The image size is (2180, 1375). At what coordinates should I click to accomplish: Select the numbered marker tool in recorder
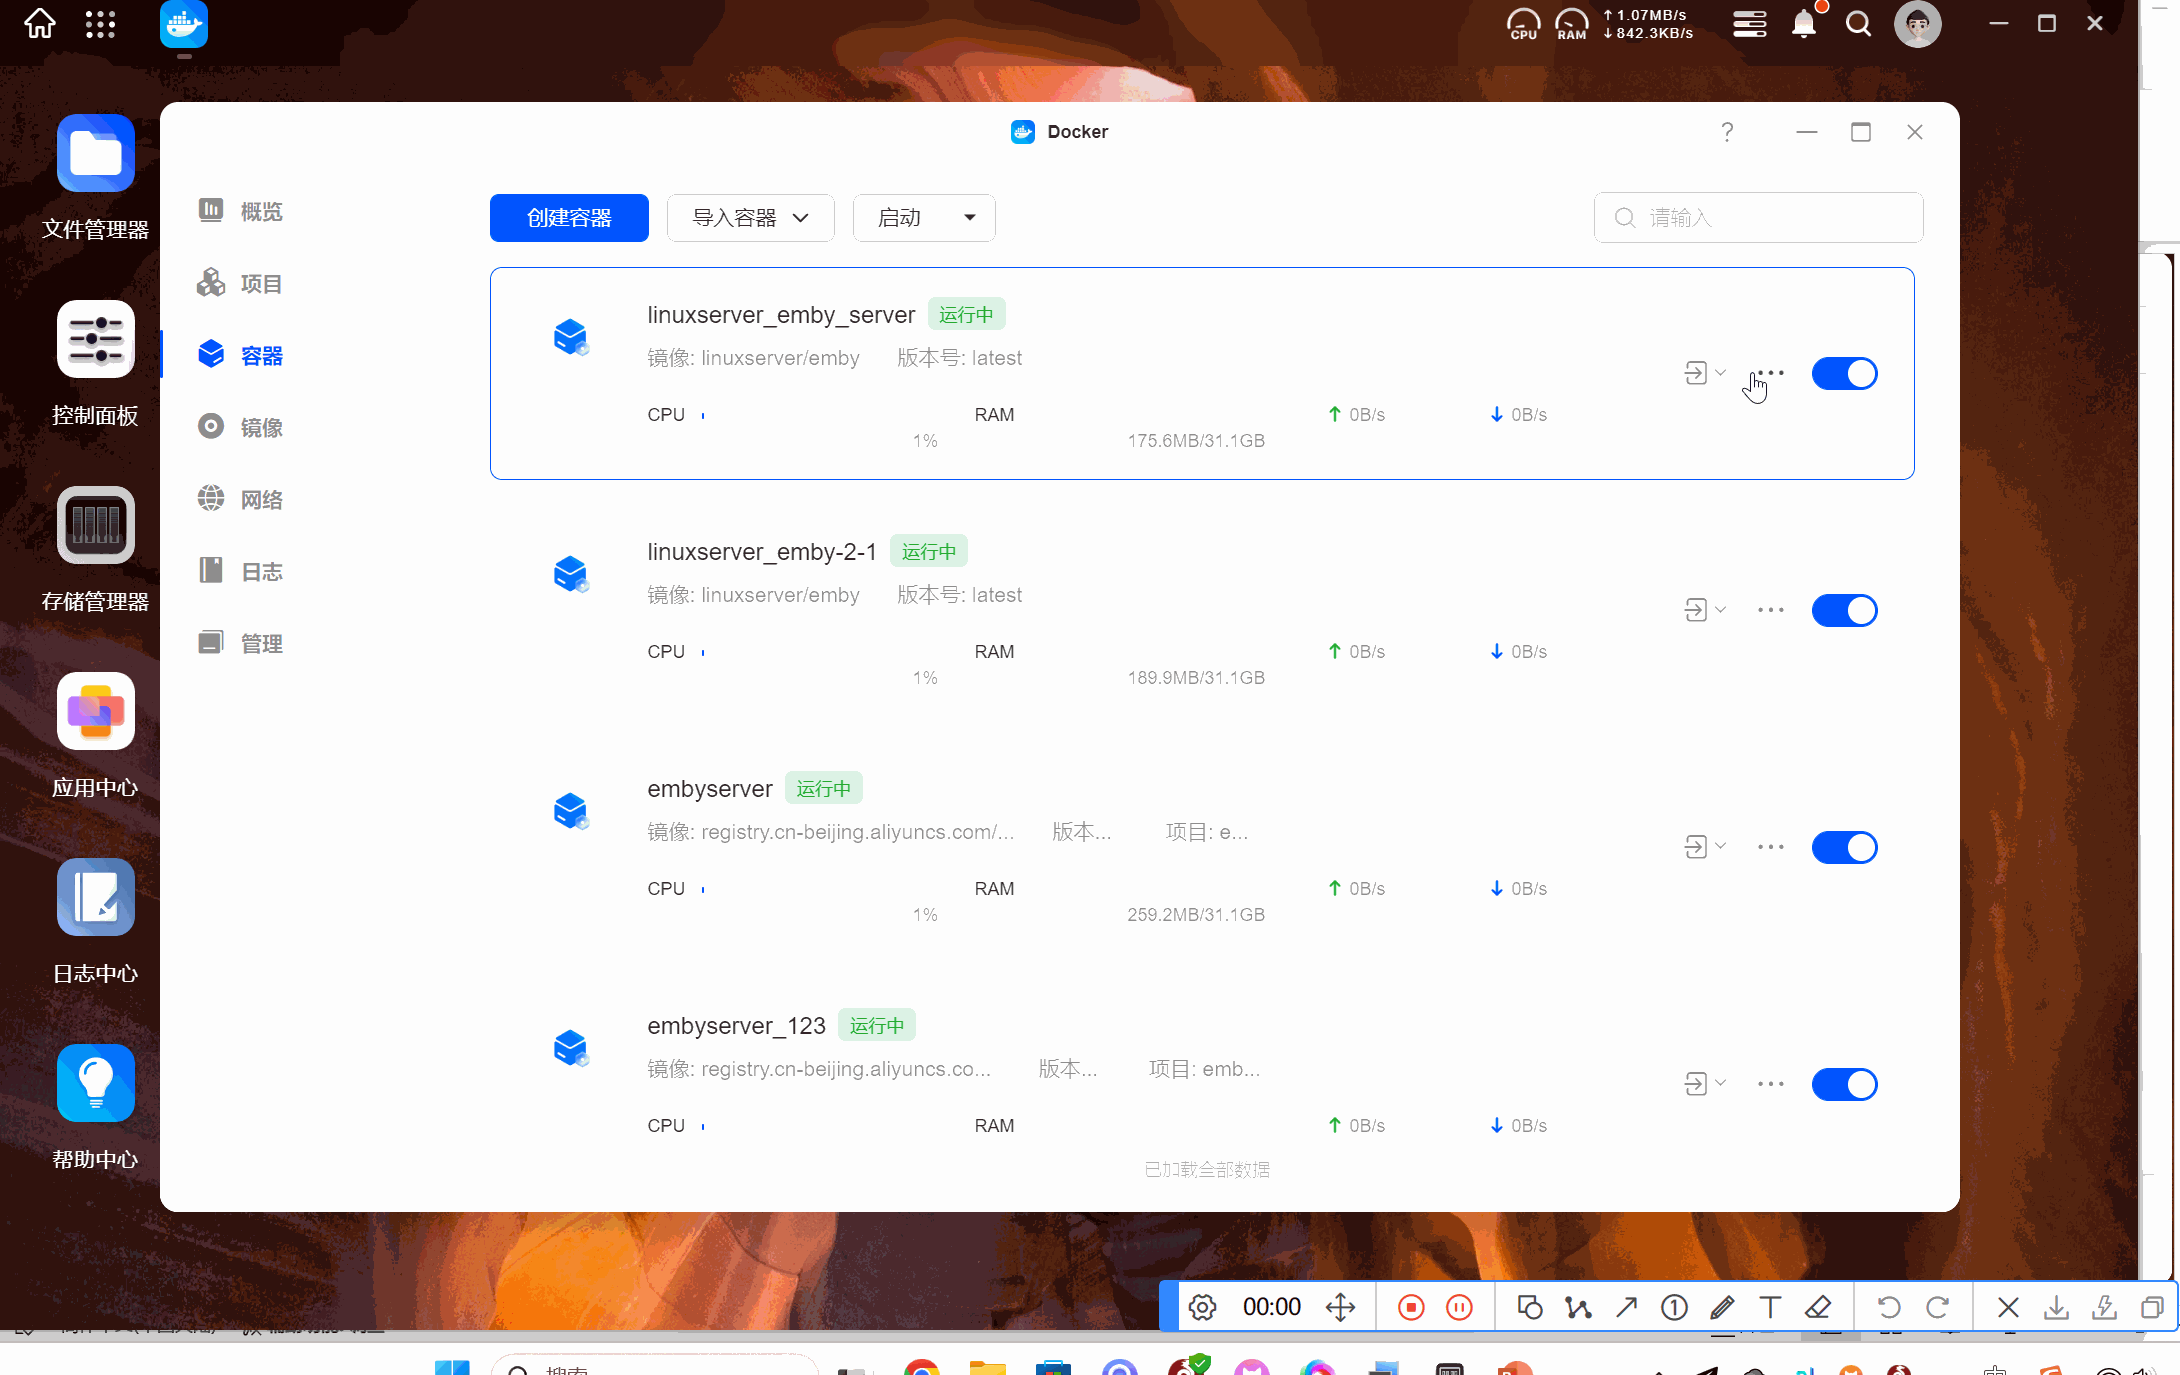pyautogui.click(x=1674, y=1307)
